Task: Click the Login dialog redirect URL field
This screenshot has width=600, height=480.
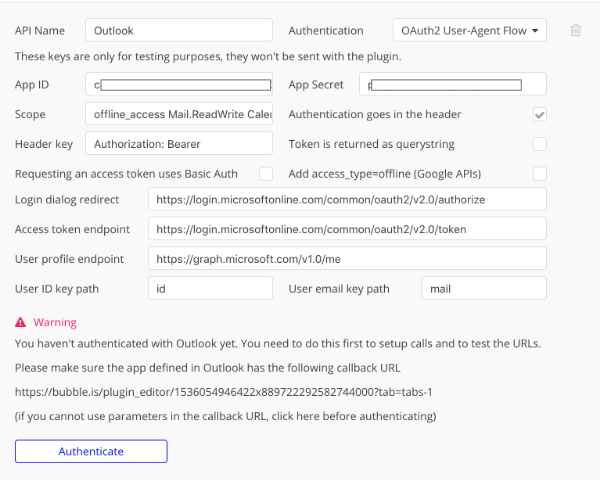Action: tap(347, 200)
